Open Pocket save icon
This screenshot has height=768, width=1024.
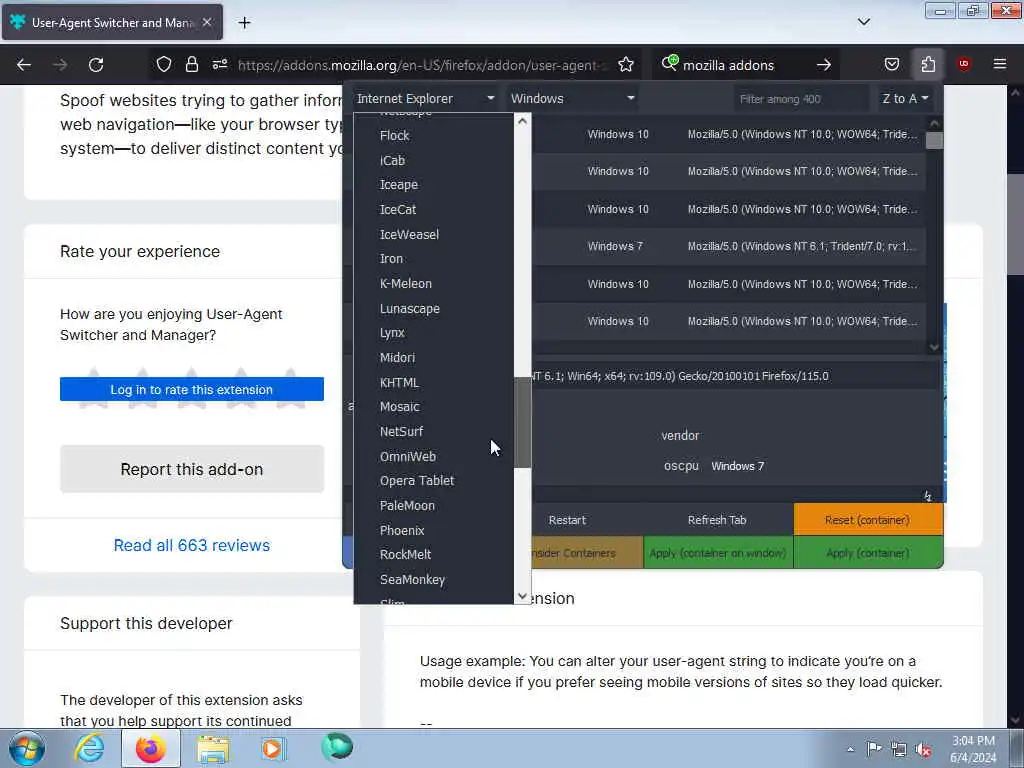pyautogui.click(x=891, y=64)
